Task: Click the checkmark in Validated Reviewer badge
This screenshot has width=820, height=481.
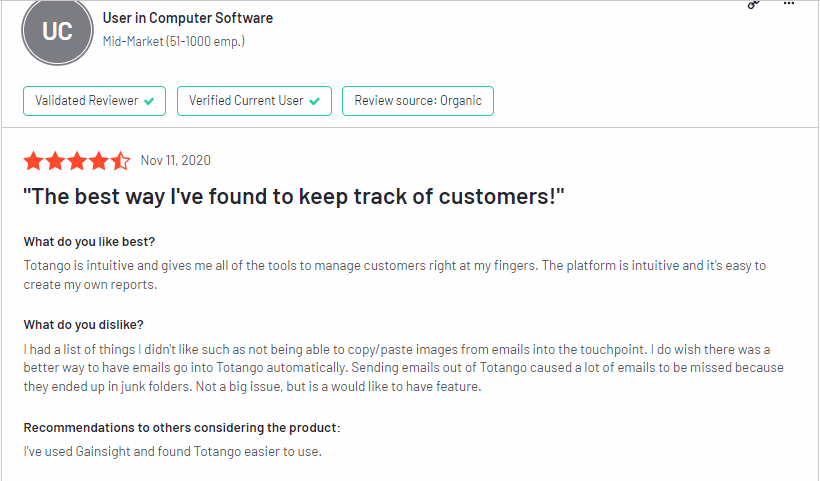Action: (x=149, y=101)
